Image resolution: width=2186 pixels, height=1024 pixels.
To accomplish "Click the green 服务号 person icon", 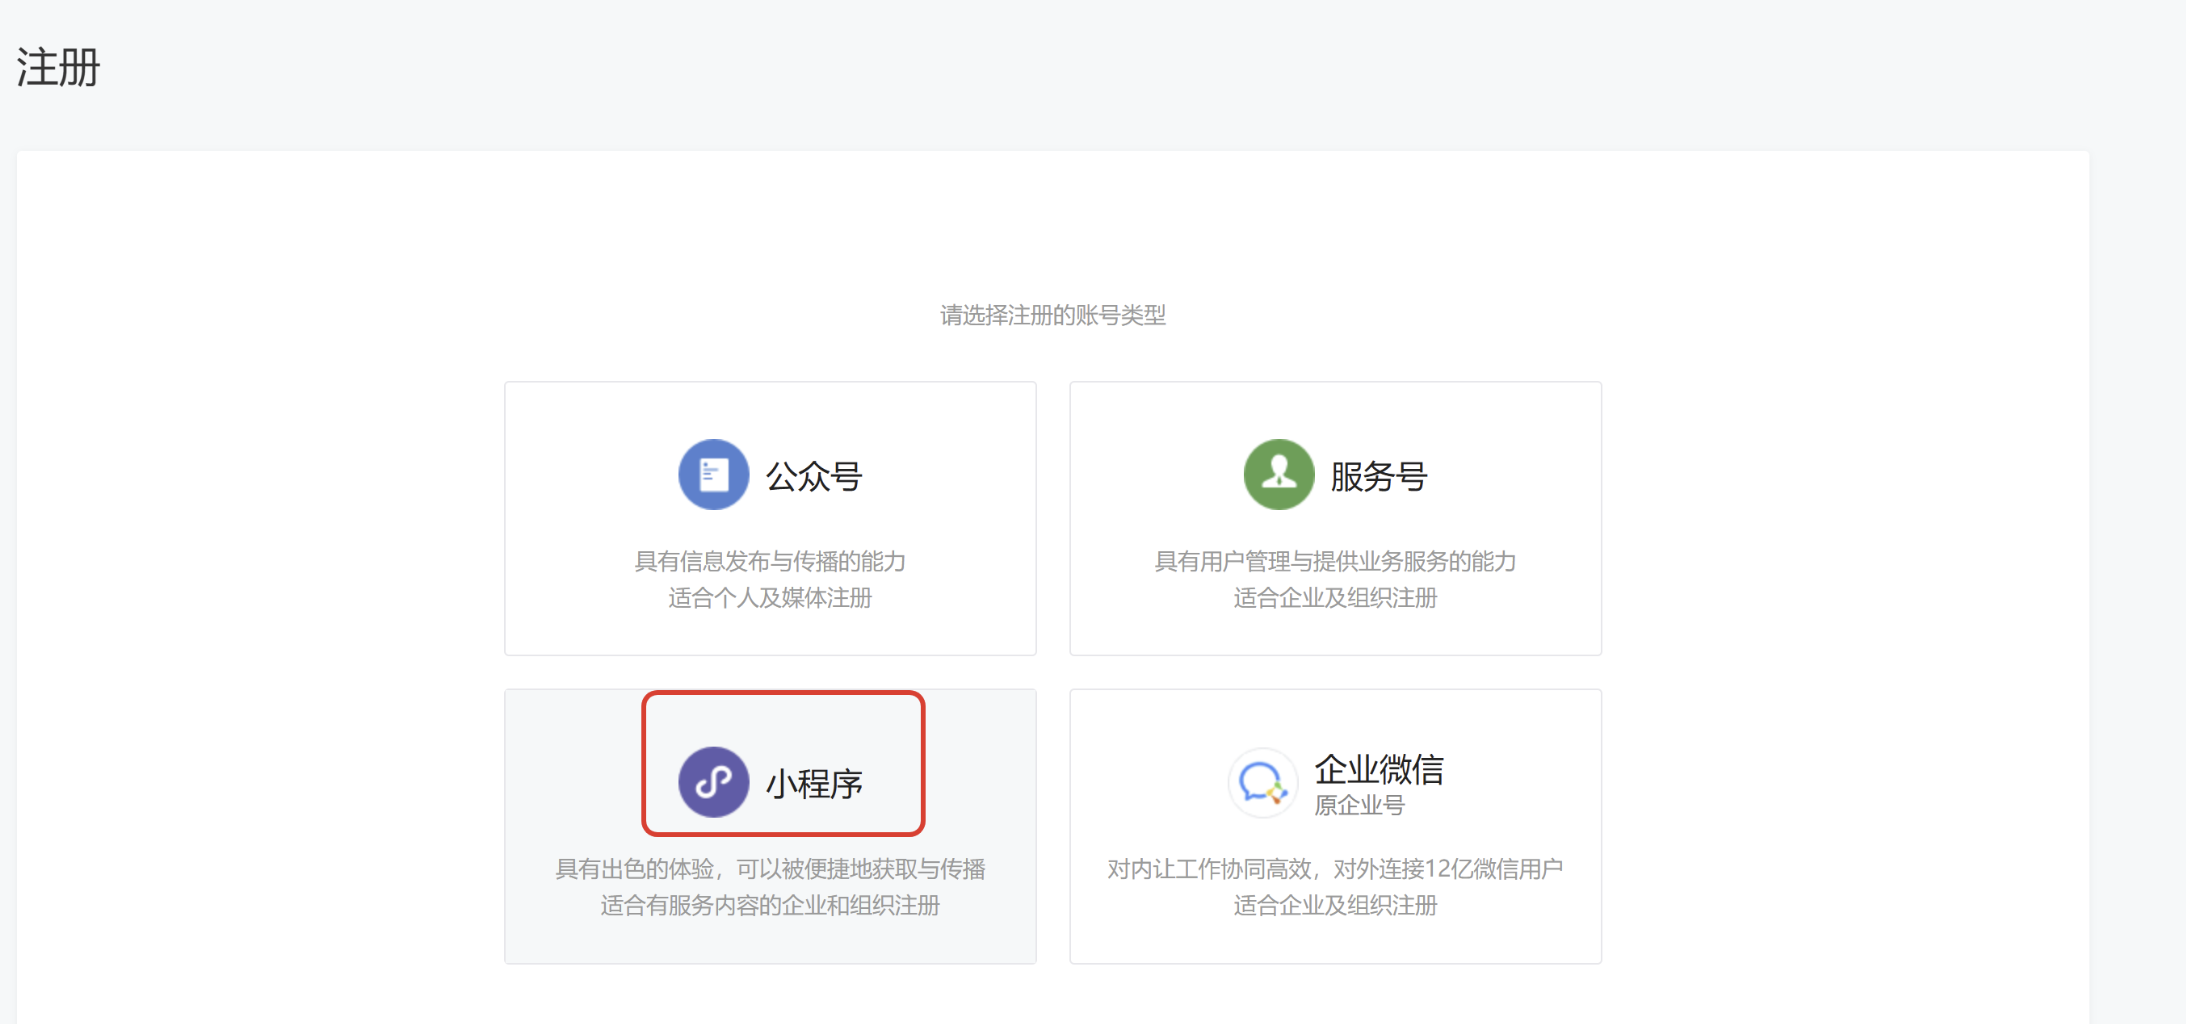I will coord(1279,475).
